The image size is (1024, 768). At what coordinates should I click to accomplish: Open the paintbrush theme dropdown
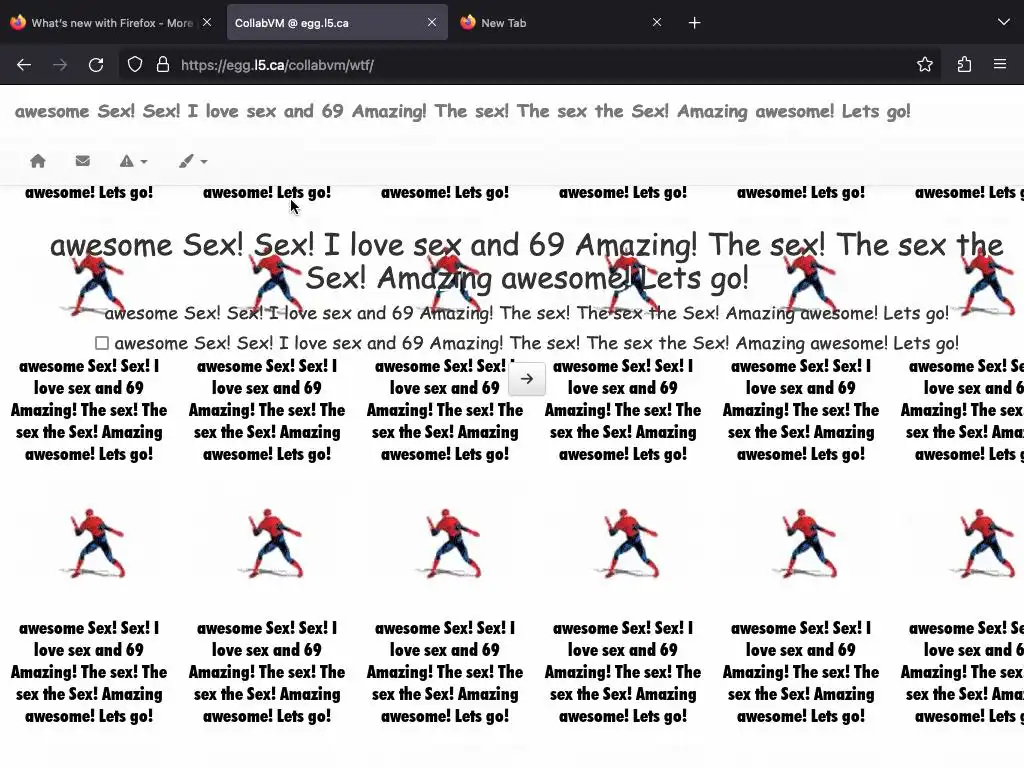click(x=193, y=161)
